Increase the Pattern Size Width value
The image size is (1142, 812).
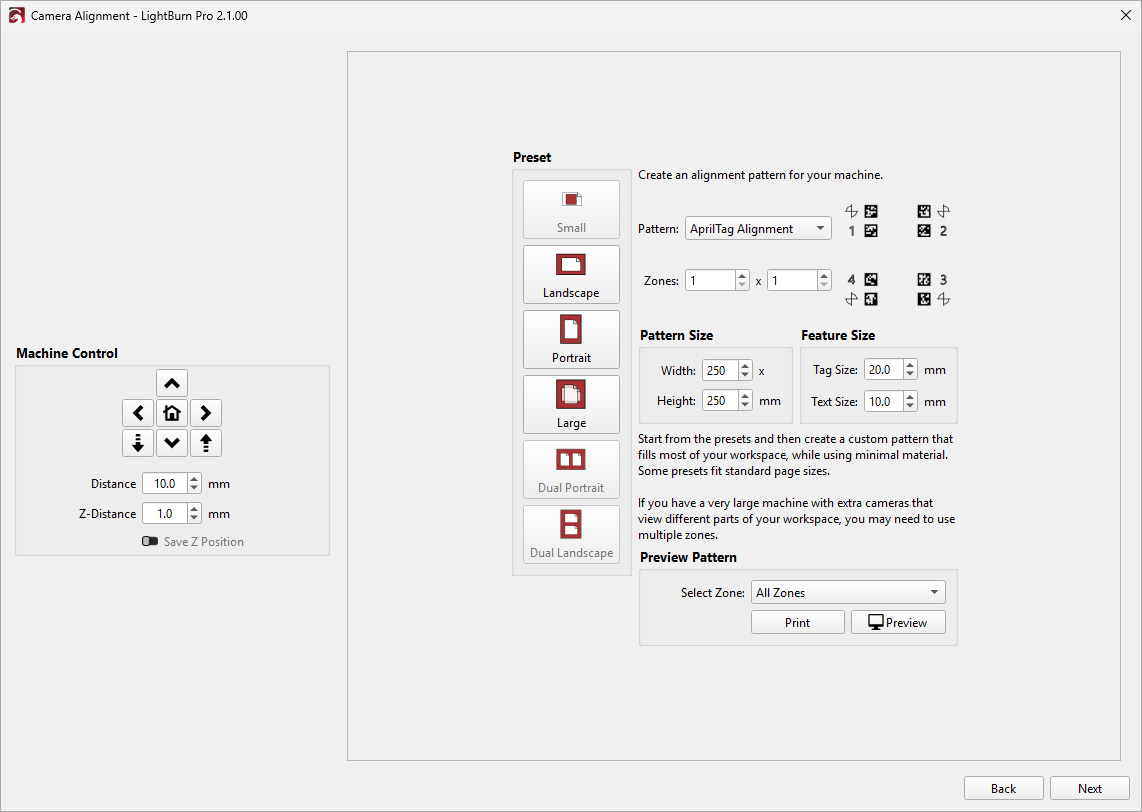[x=745, y=366]
